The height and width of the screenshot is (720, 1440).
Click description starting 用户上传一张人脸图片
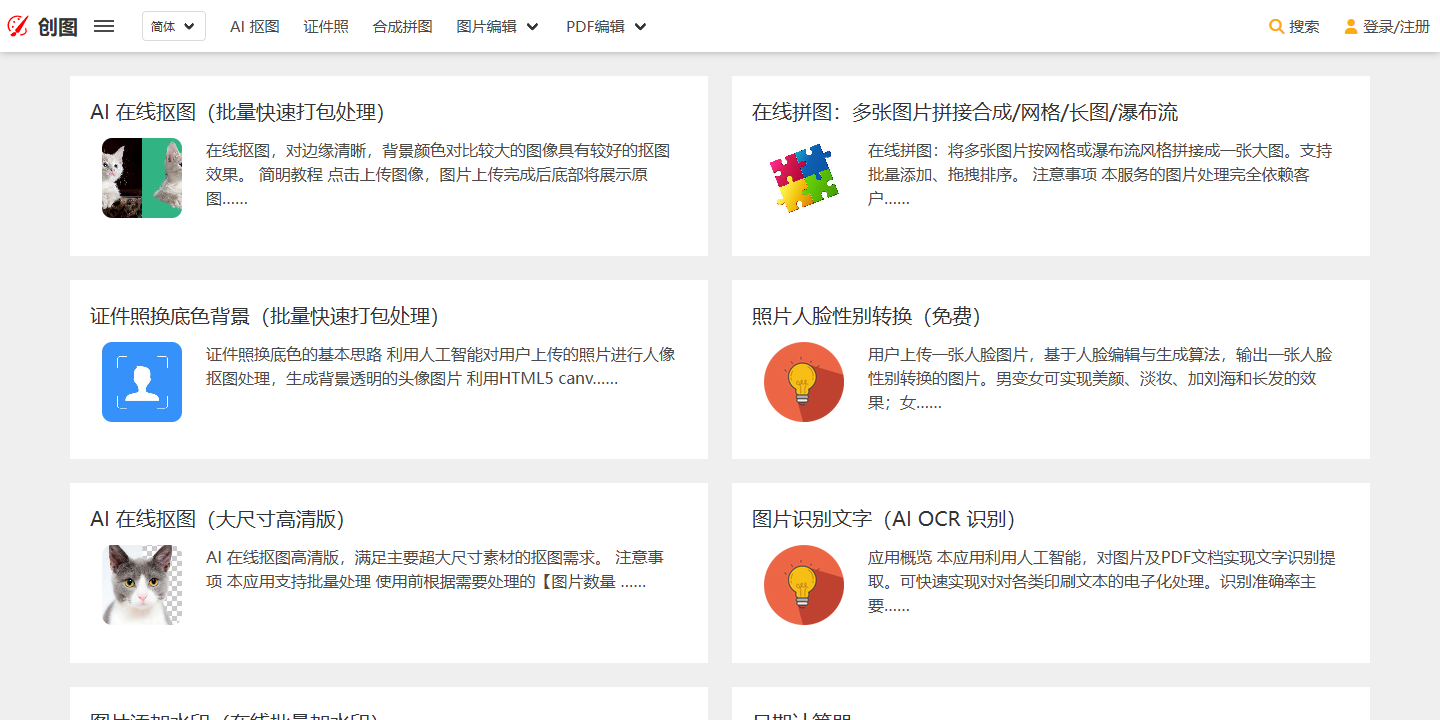(x=1100, y=378)
